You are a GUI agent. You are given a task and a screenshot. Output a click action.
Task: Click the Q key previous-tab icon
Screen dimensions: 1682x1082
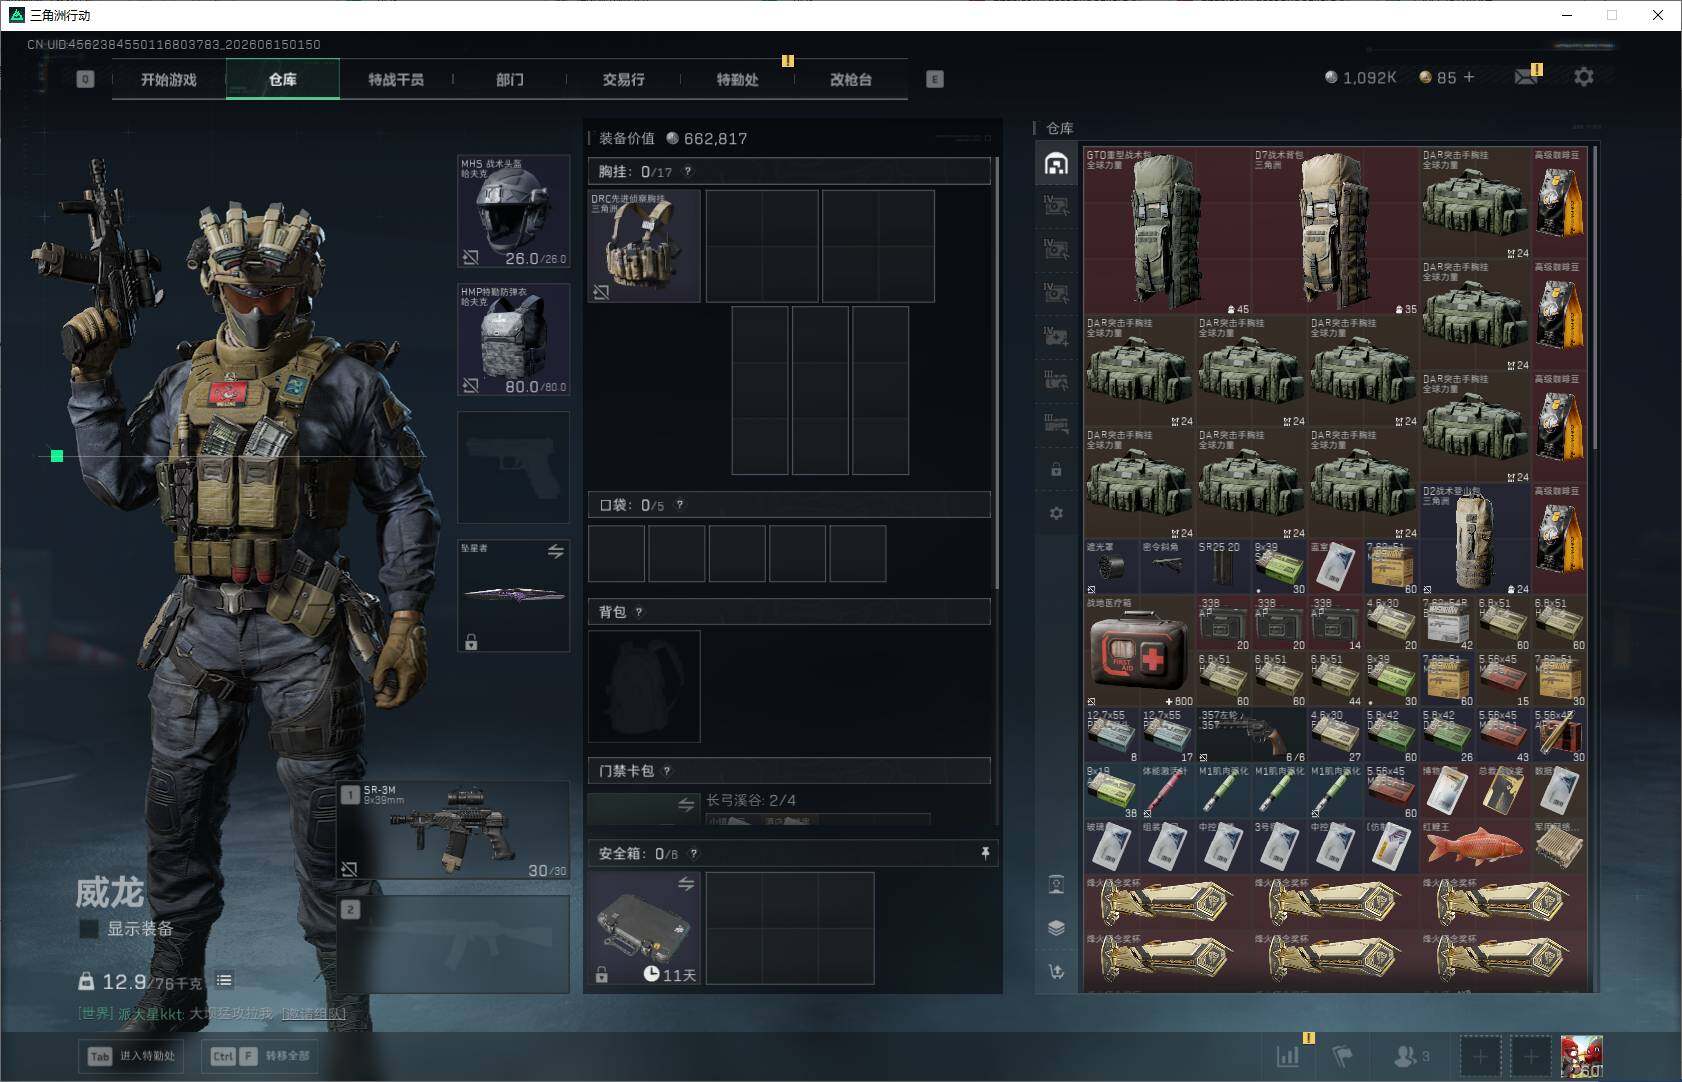pyautogui.click(x=85, y=79)
